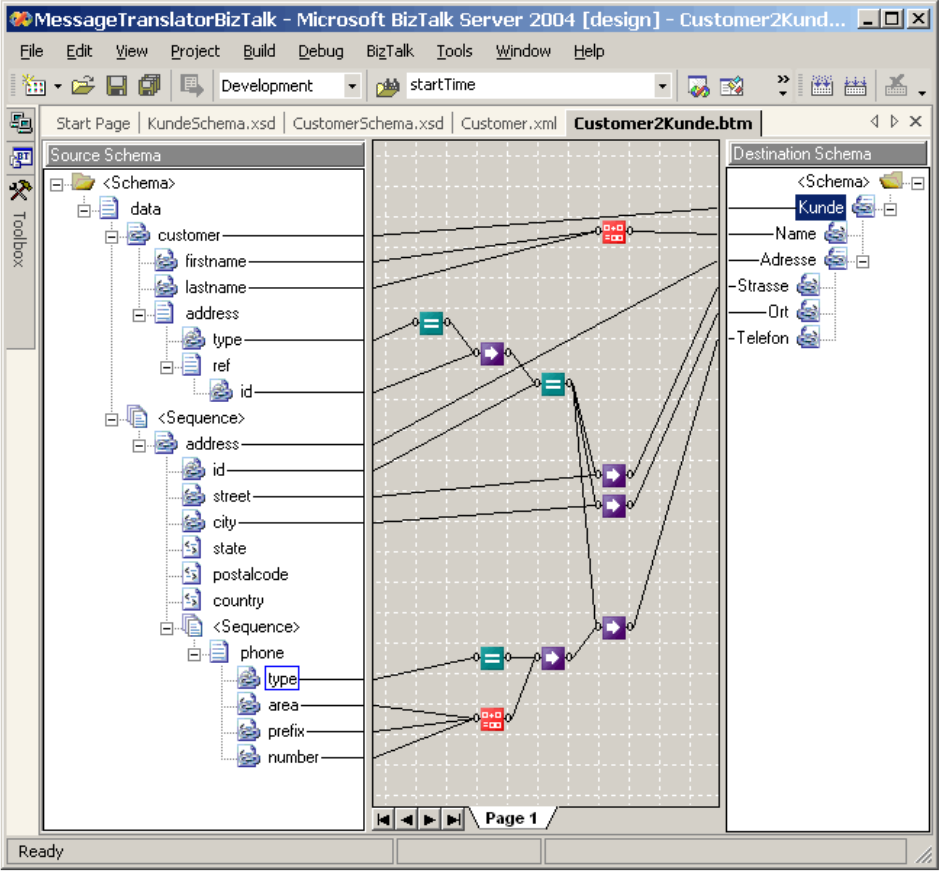Click the red concatenate functoid near Name
Image resolution: width=939 pixels, height=871 pixels.
coord(613,231)
